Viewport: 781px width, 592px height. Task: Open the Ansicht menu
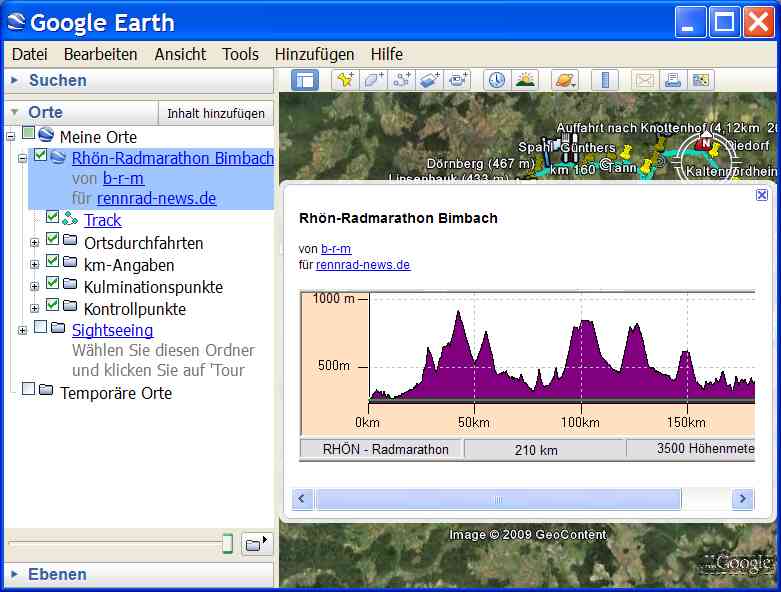pos(180,54)
